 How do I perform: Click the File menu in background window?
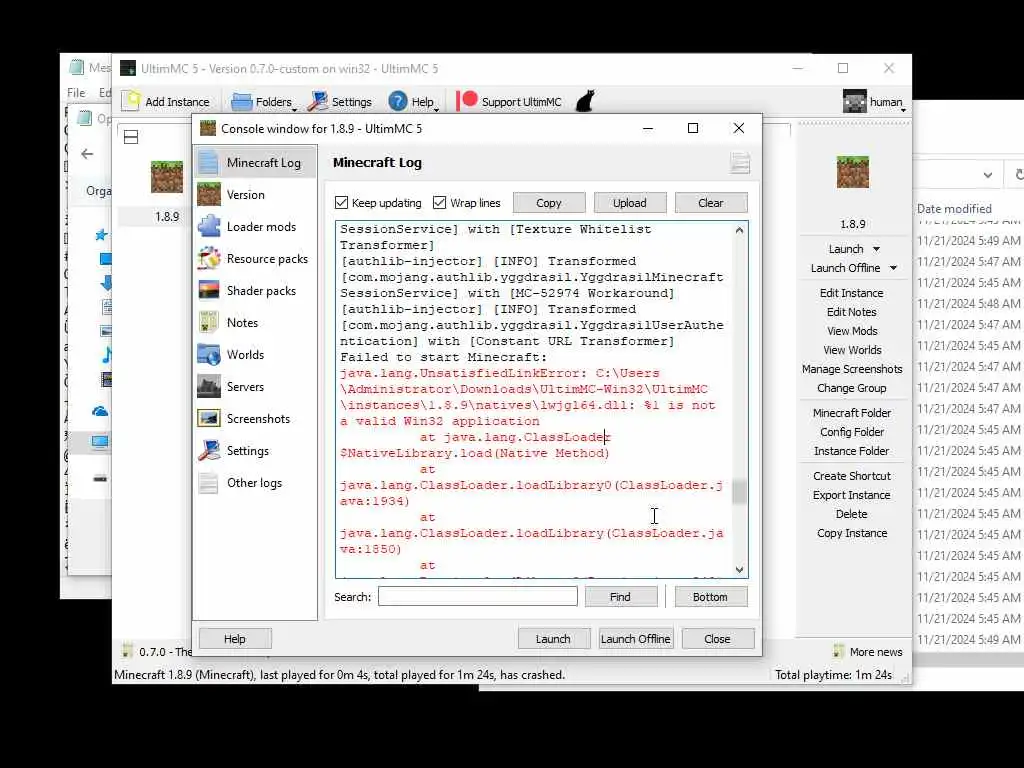coord(76,93)
